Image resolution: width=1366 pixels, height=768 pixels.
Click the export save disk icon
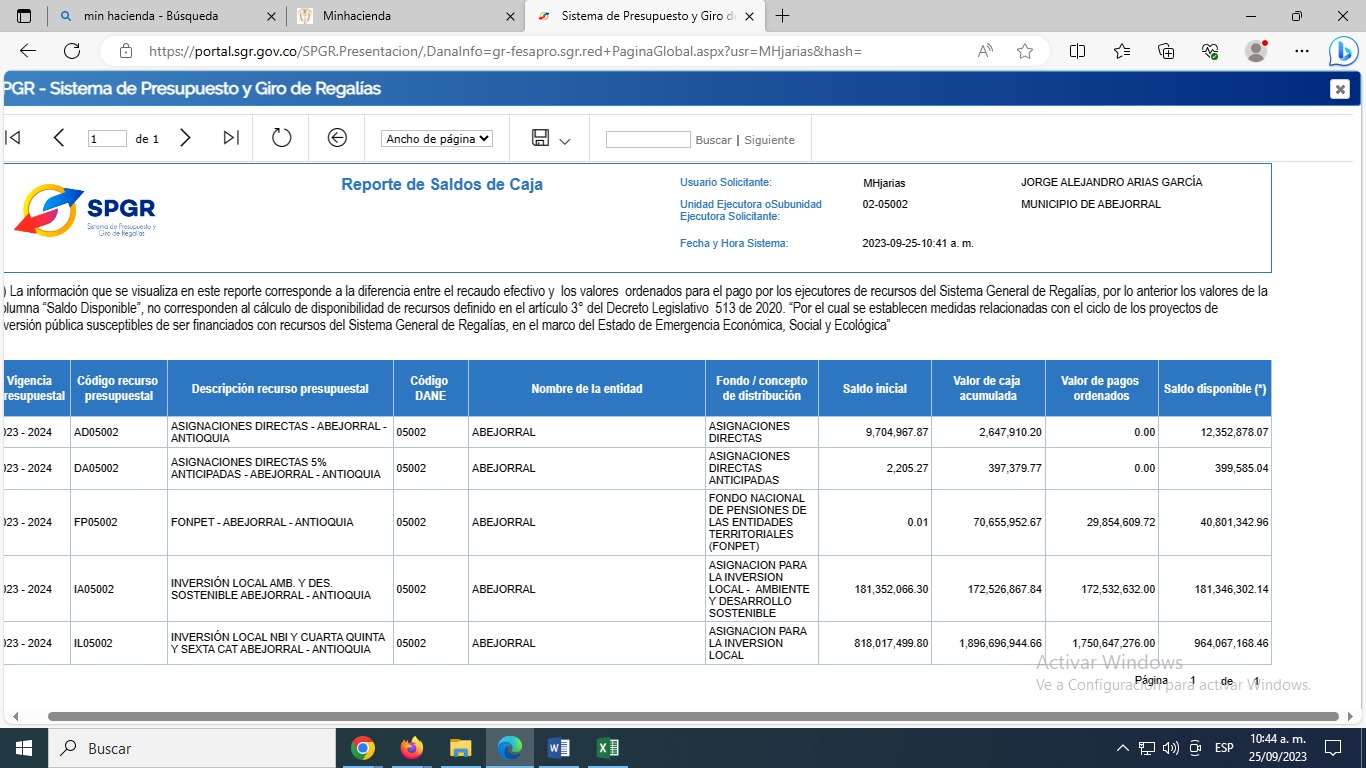[541, 138]
